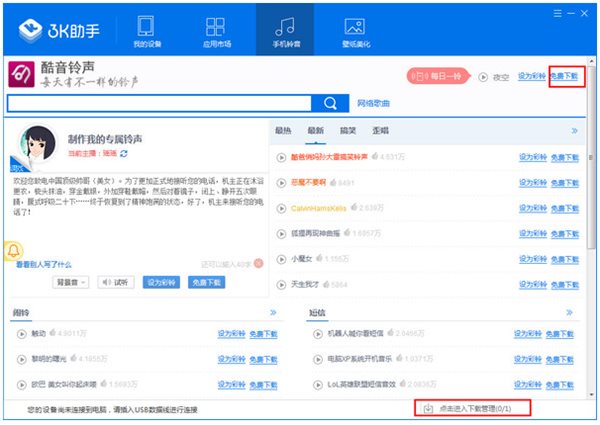Switch to the 歪唱 tab

click(x=380, y=131)
